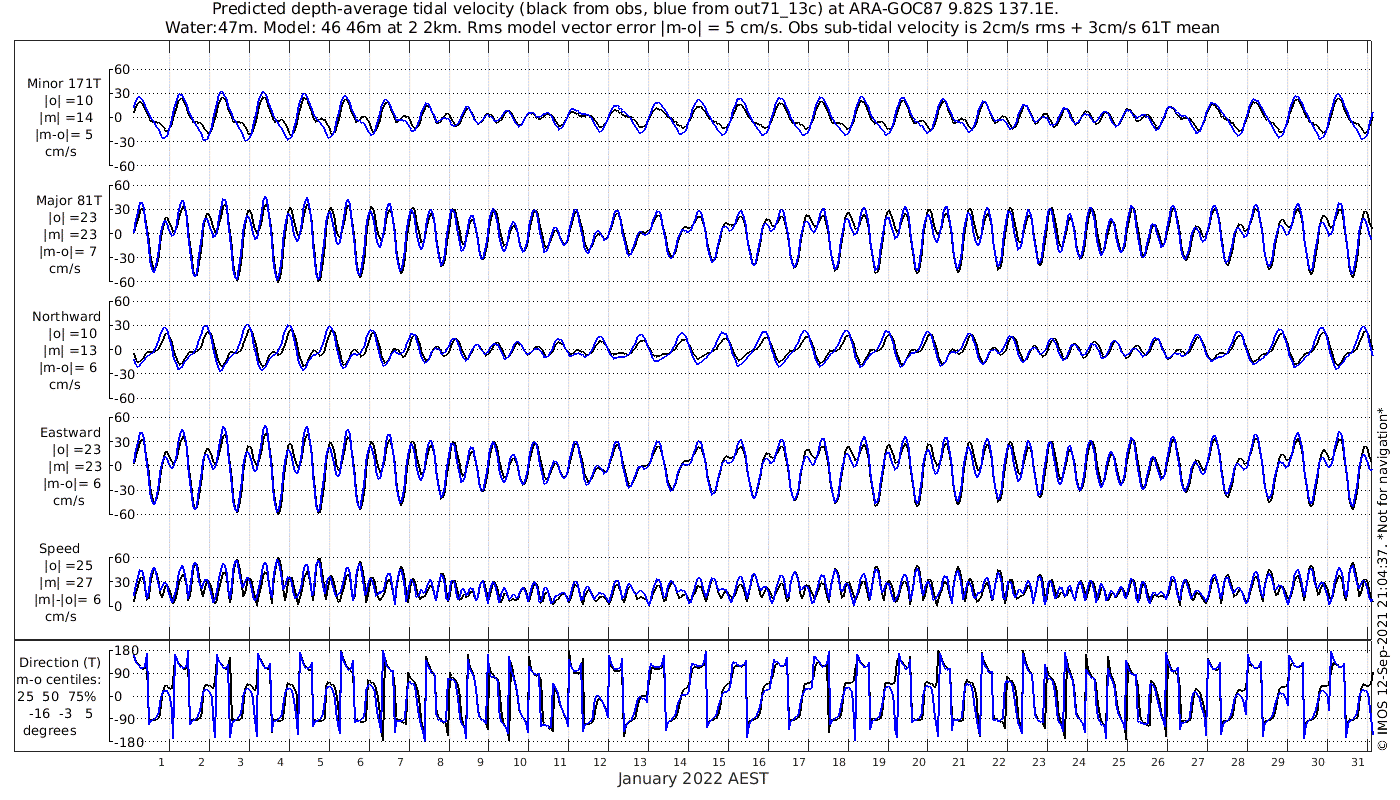Select the "-16 -3 5" centile values
This screenshot has width=1400, height=800.
coord(60,713)
